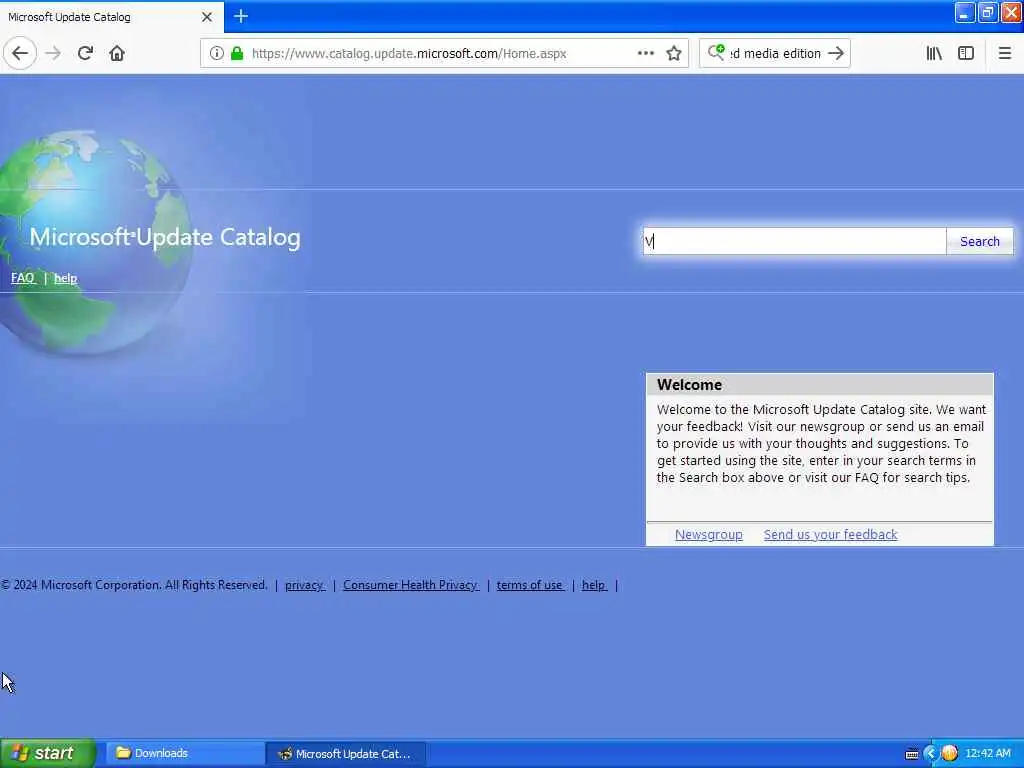Toggle the sidebar view icon

[966, 54]
